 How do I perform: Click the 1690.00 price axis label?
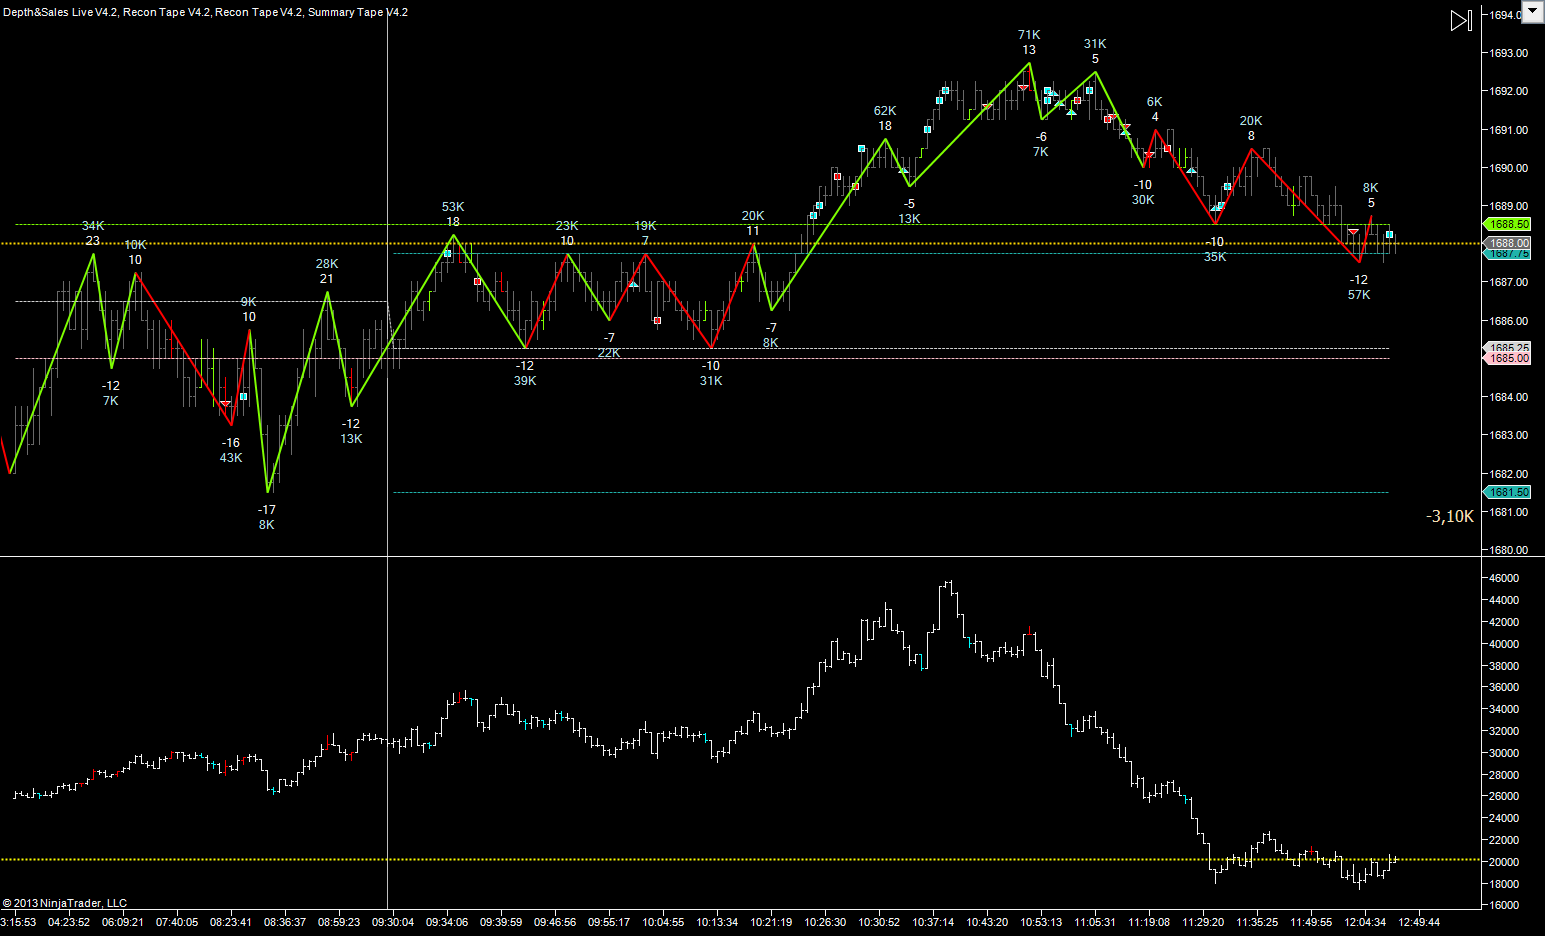(x=1509, y=168)
